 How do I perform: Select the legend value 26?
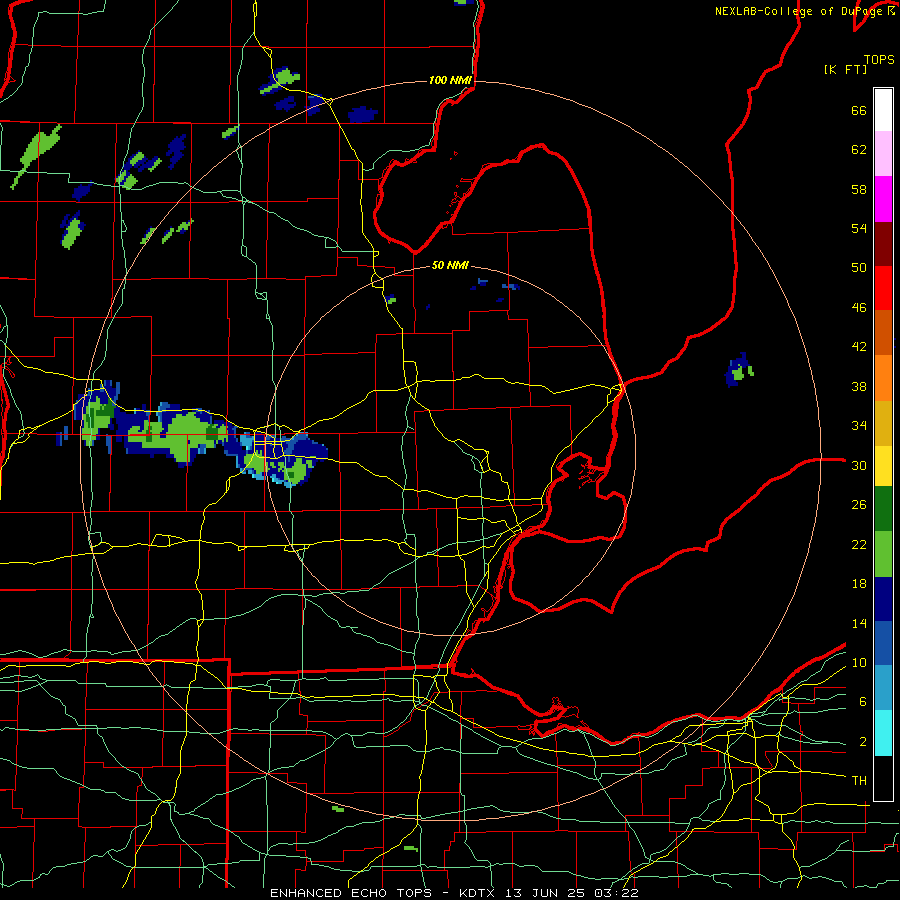(859, 505)
